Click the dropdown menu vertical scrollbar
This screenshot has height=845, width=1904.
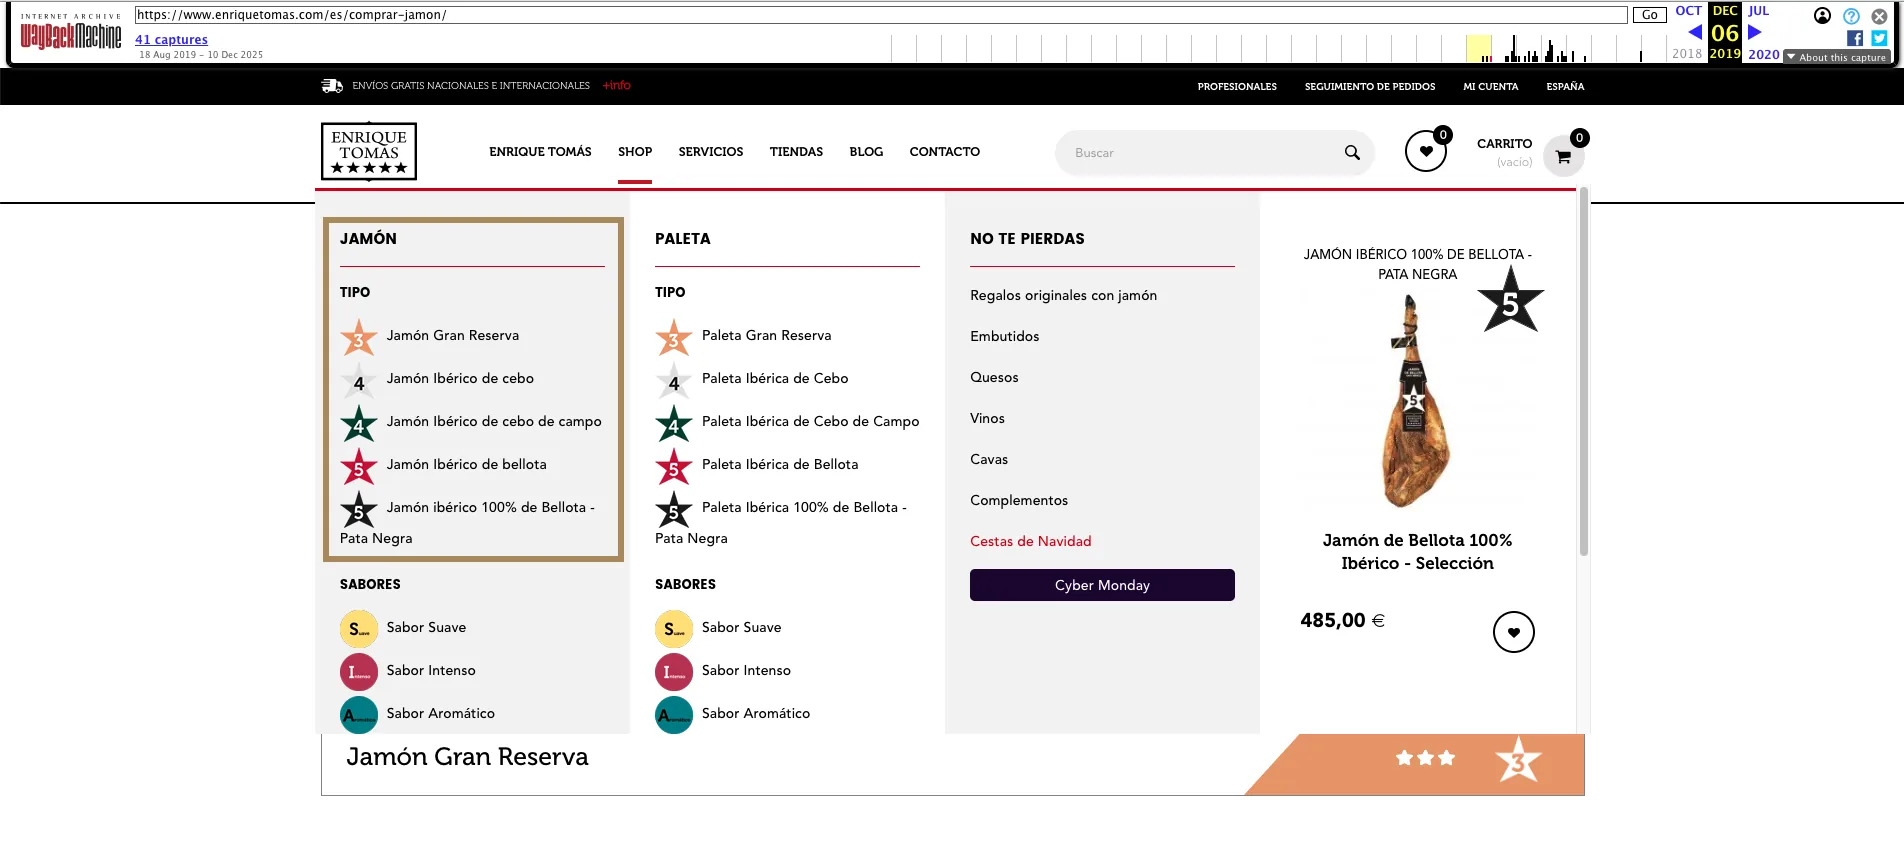(1584, 372)
